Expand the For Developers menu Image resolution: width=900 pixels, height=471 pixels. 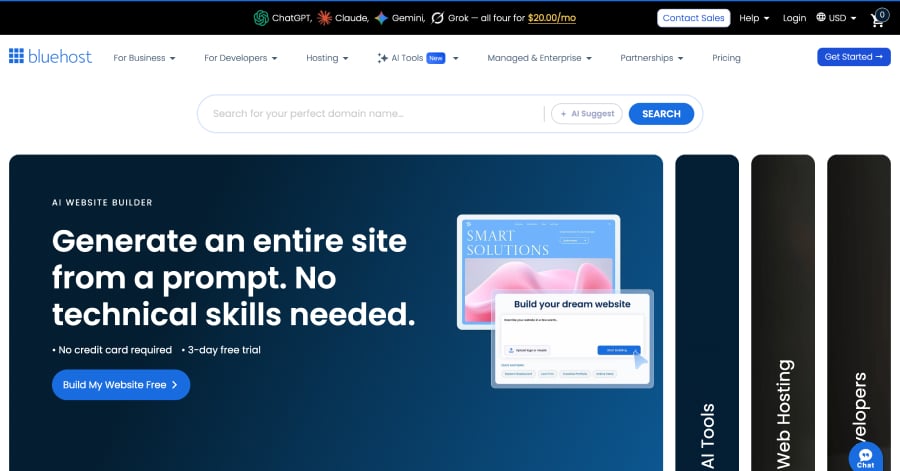(x=240, y=58)
